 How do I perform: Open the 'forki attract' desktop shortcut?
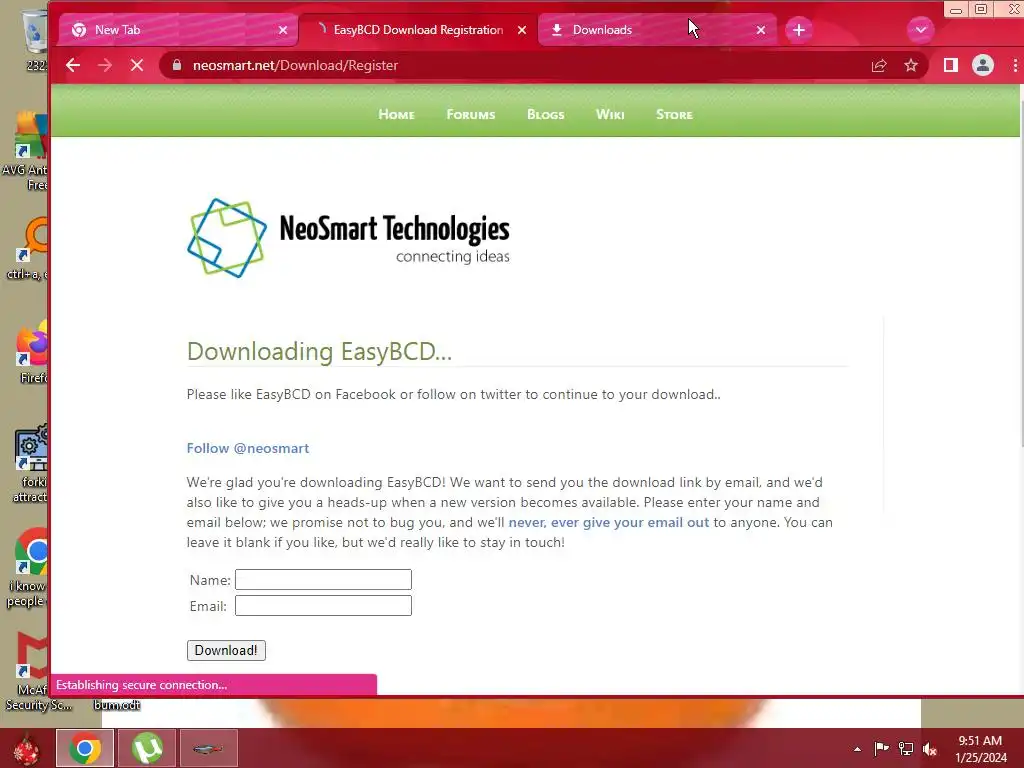(x=31, y=464)
